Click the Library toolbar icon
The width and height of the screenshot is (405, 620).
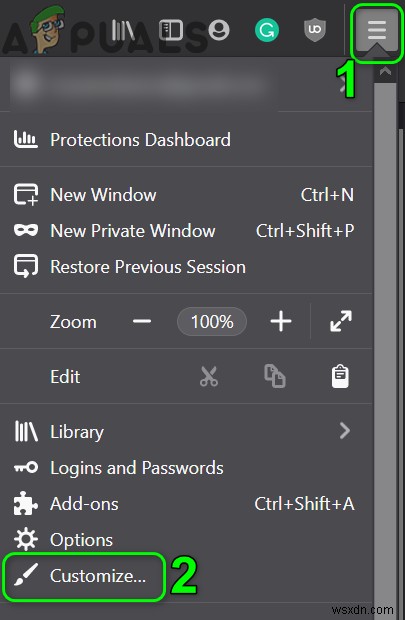123,30
